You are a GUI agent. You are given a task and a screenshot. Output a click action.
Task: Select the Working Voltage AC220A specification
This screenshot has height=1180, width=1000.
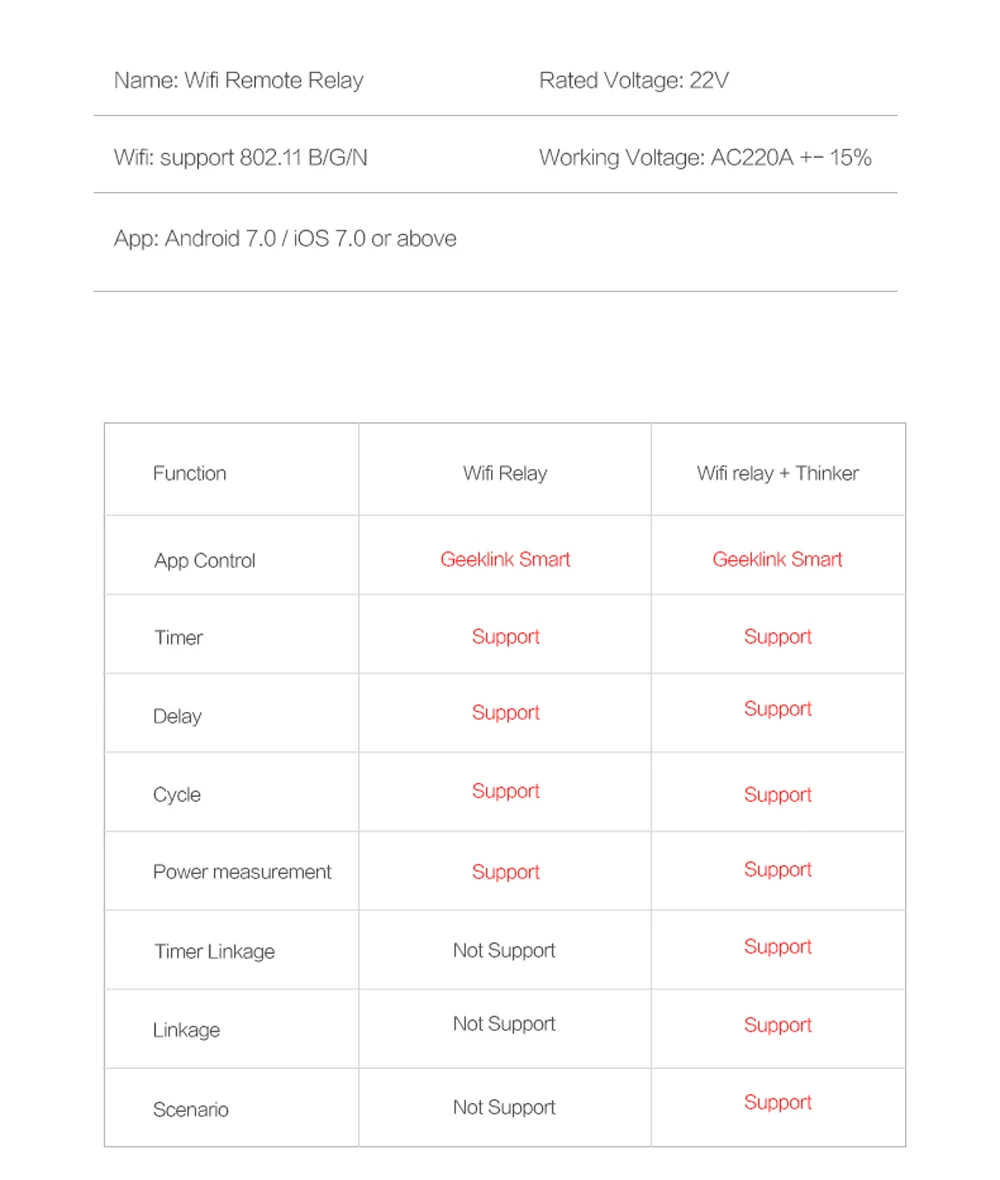(x=705, y=158)
